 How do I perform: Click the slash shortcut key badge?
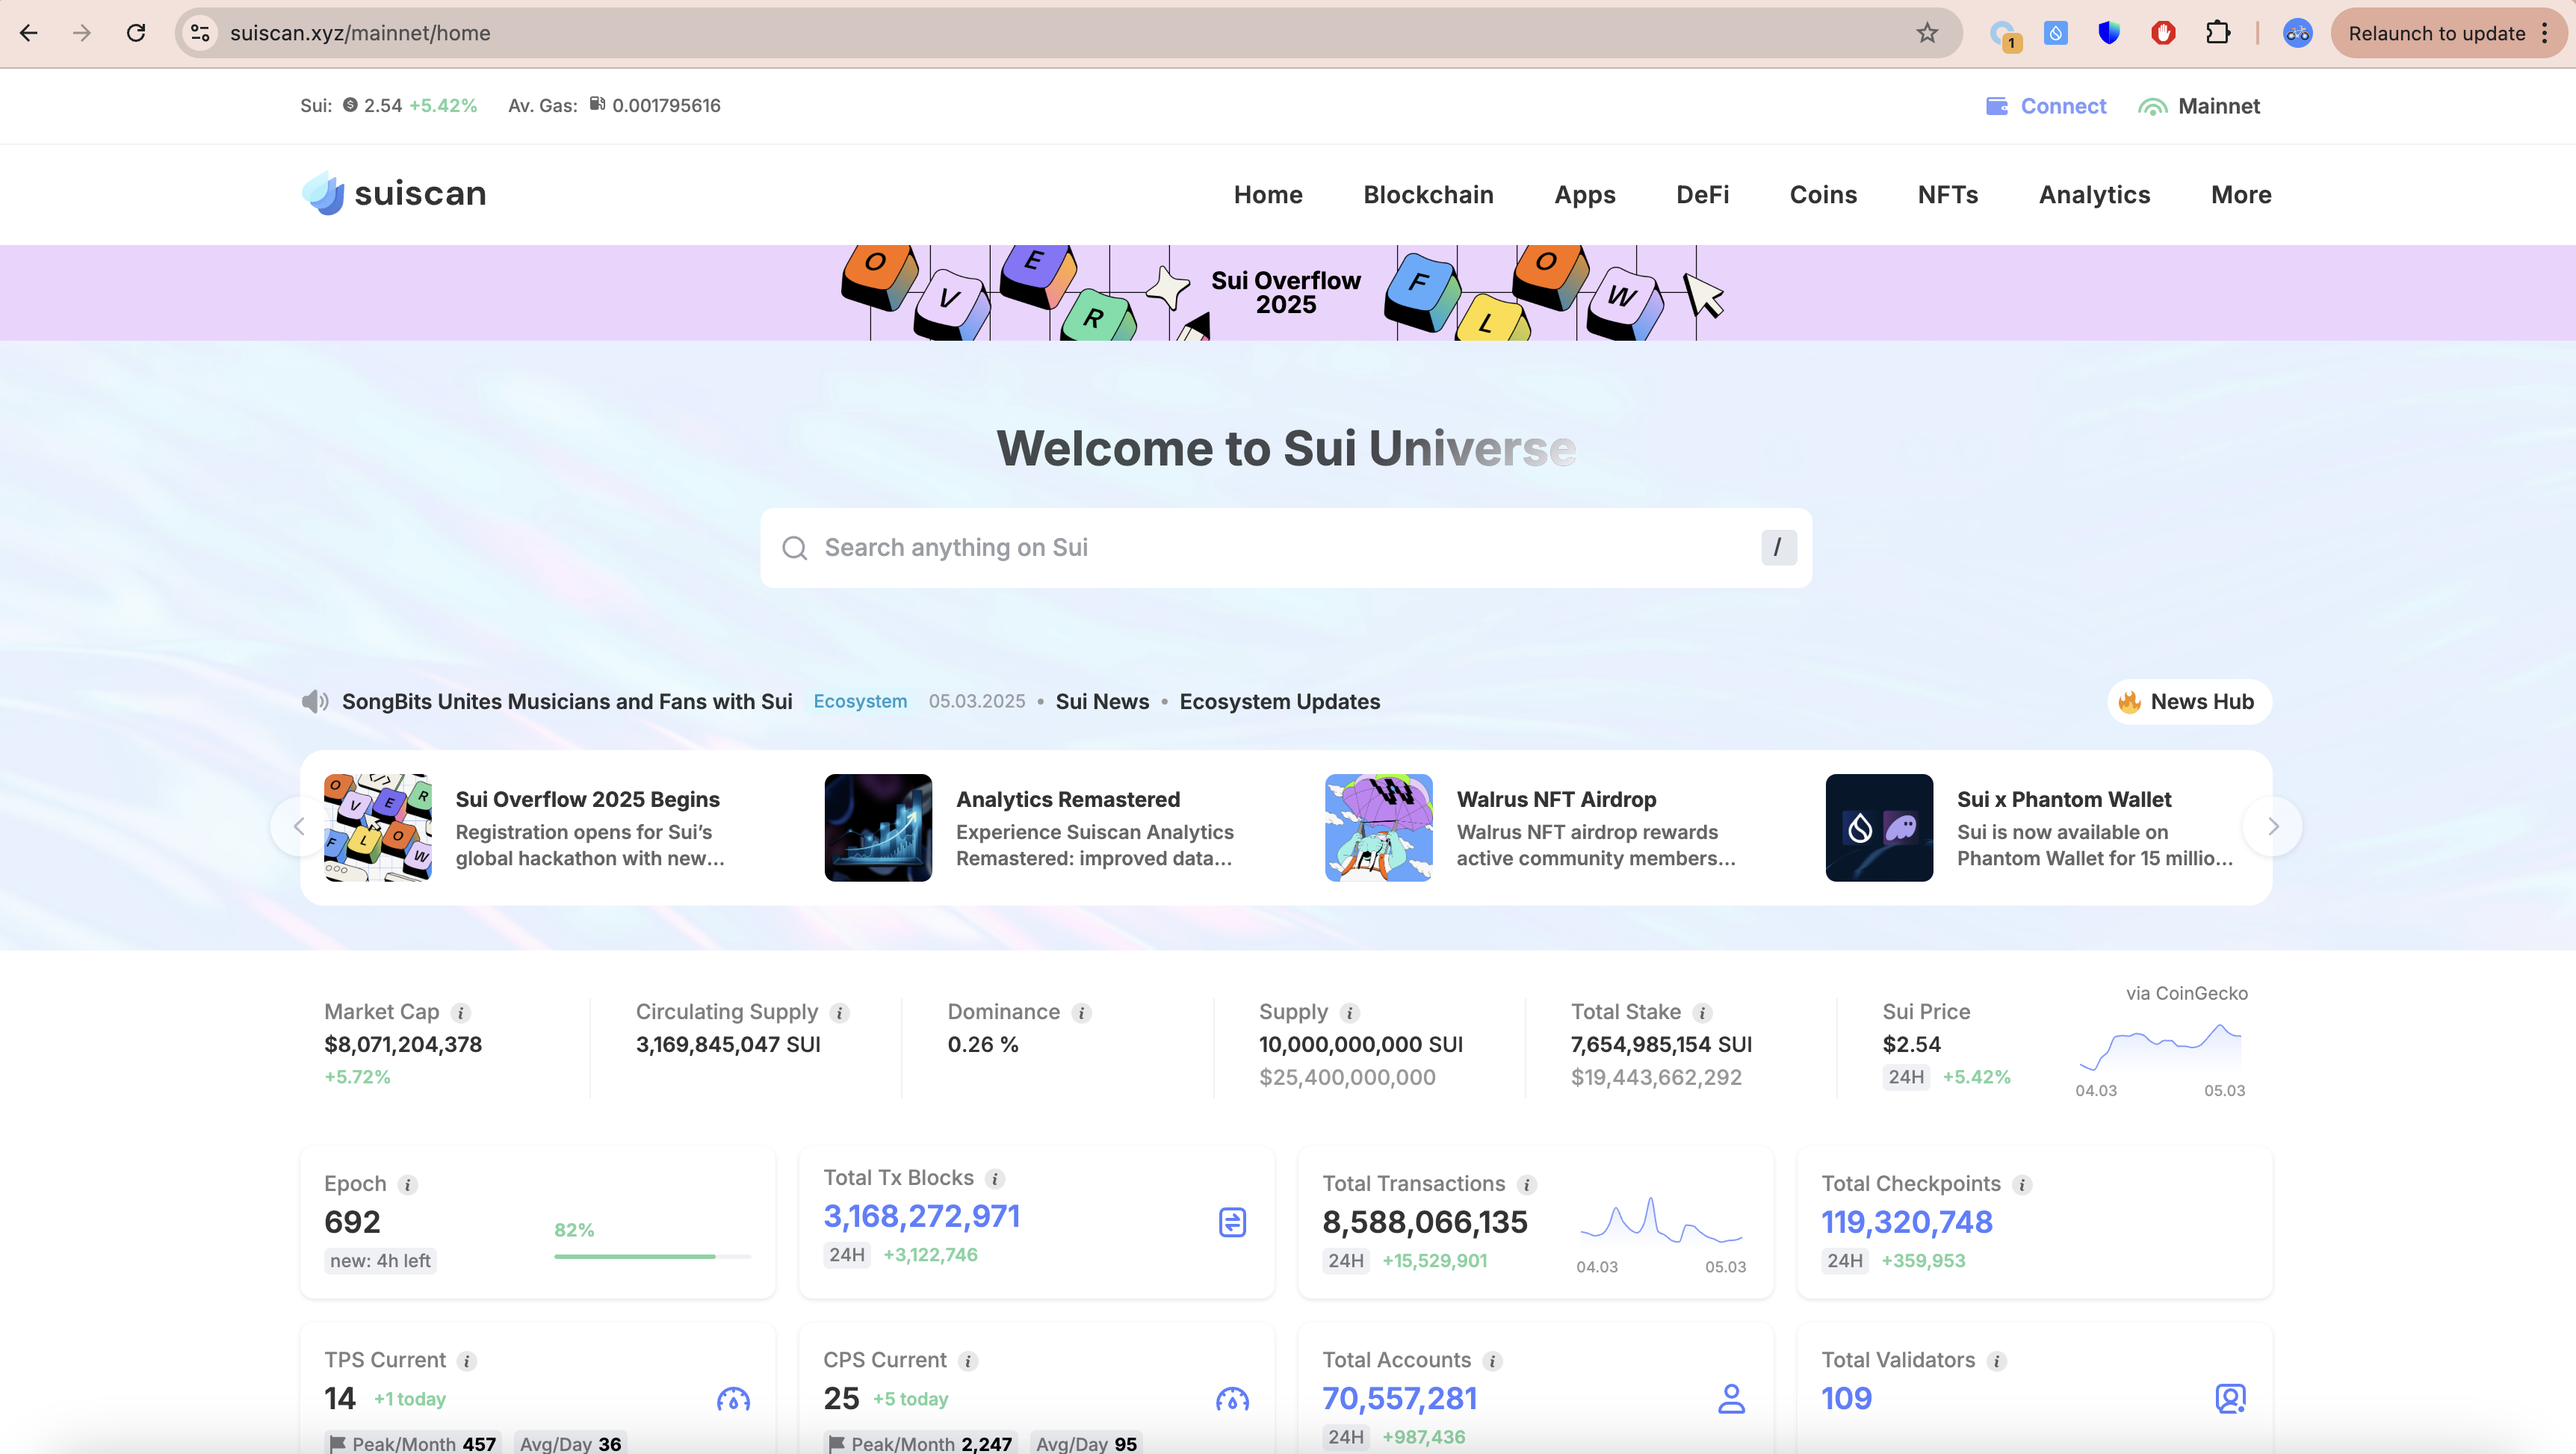[1778, 548]
